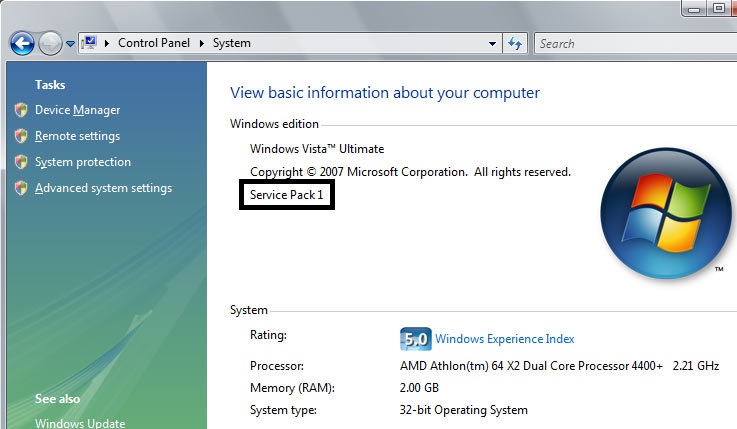The width and height of the screenshot is (737, 429).
Task: Select the Control Panel breadcrumb
Action: (154, 44)
